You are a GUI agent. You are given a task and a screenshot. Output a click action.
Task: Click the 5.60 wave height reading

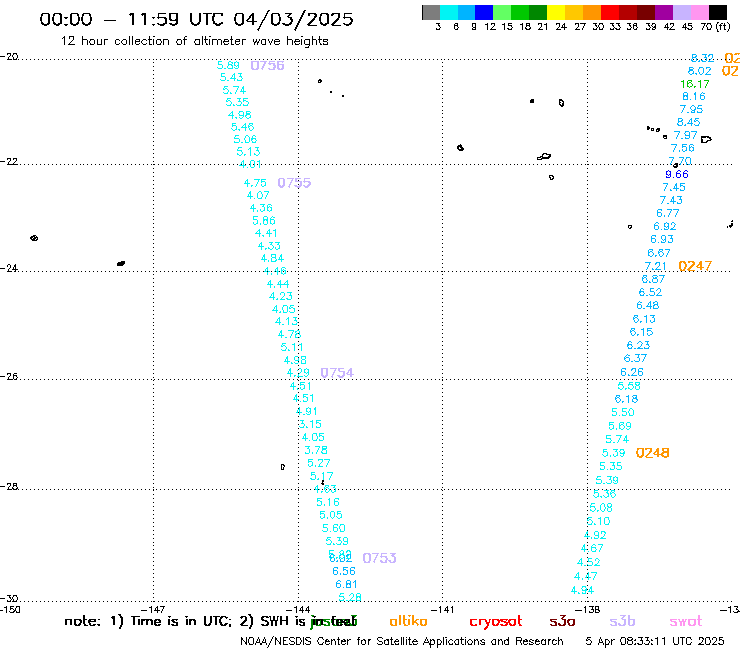pyautogui.click(x=334, y=528)
